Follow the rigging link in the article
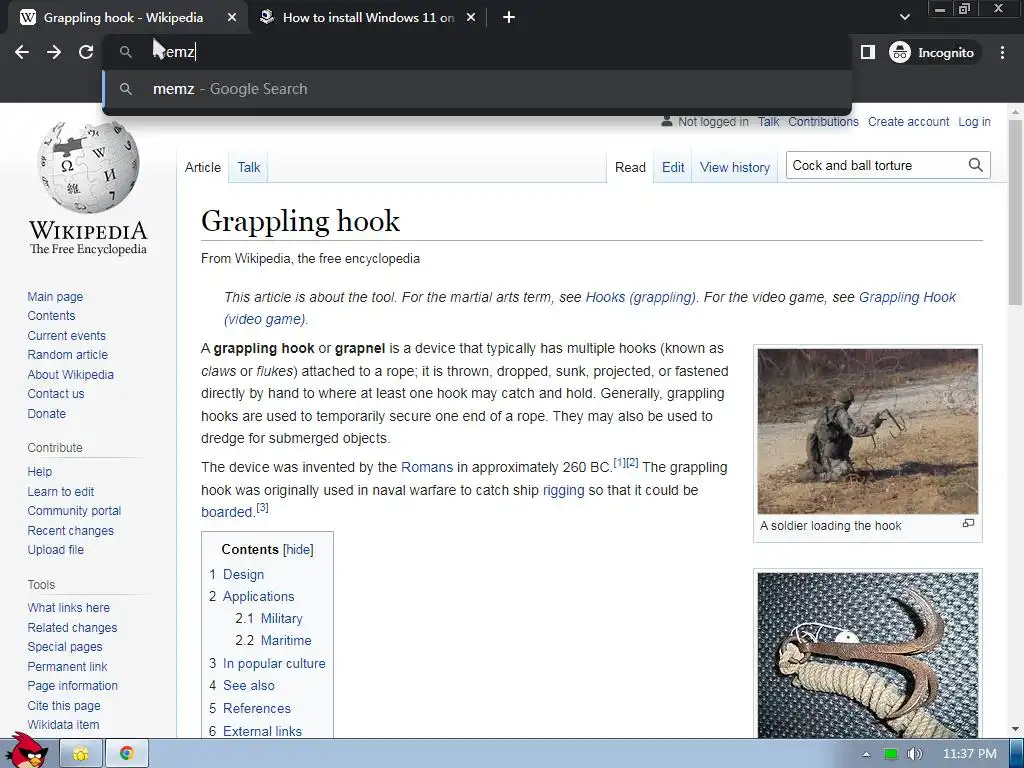1024x768 pixels. [x=563, y=490]
